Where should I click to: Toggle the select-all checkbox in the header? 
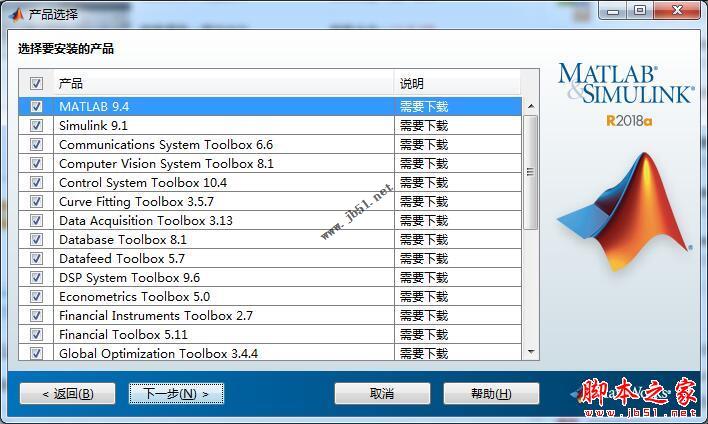(x=36, y=83)
